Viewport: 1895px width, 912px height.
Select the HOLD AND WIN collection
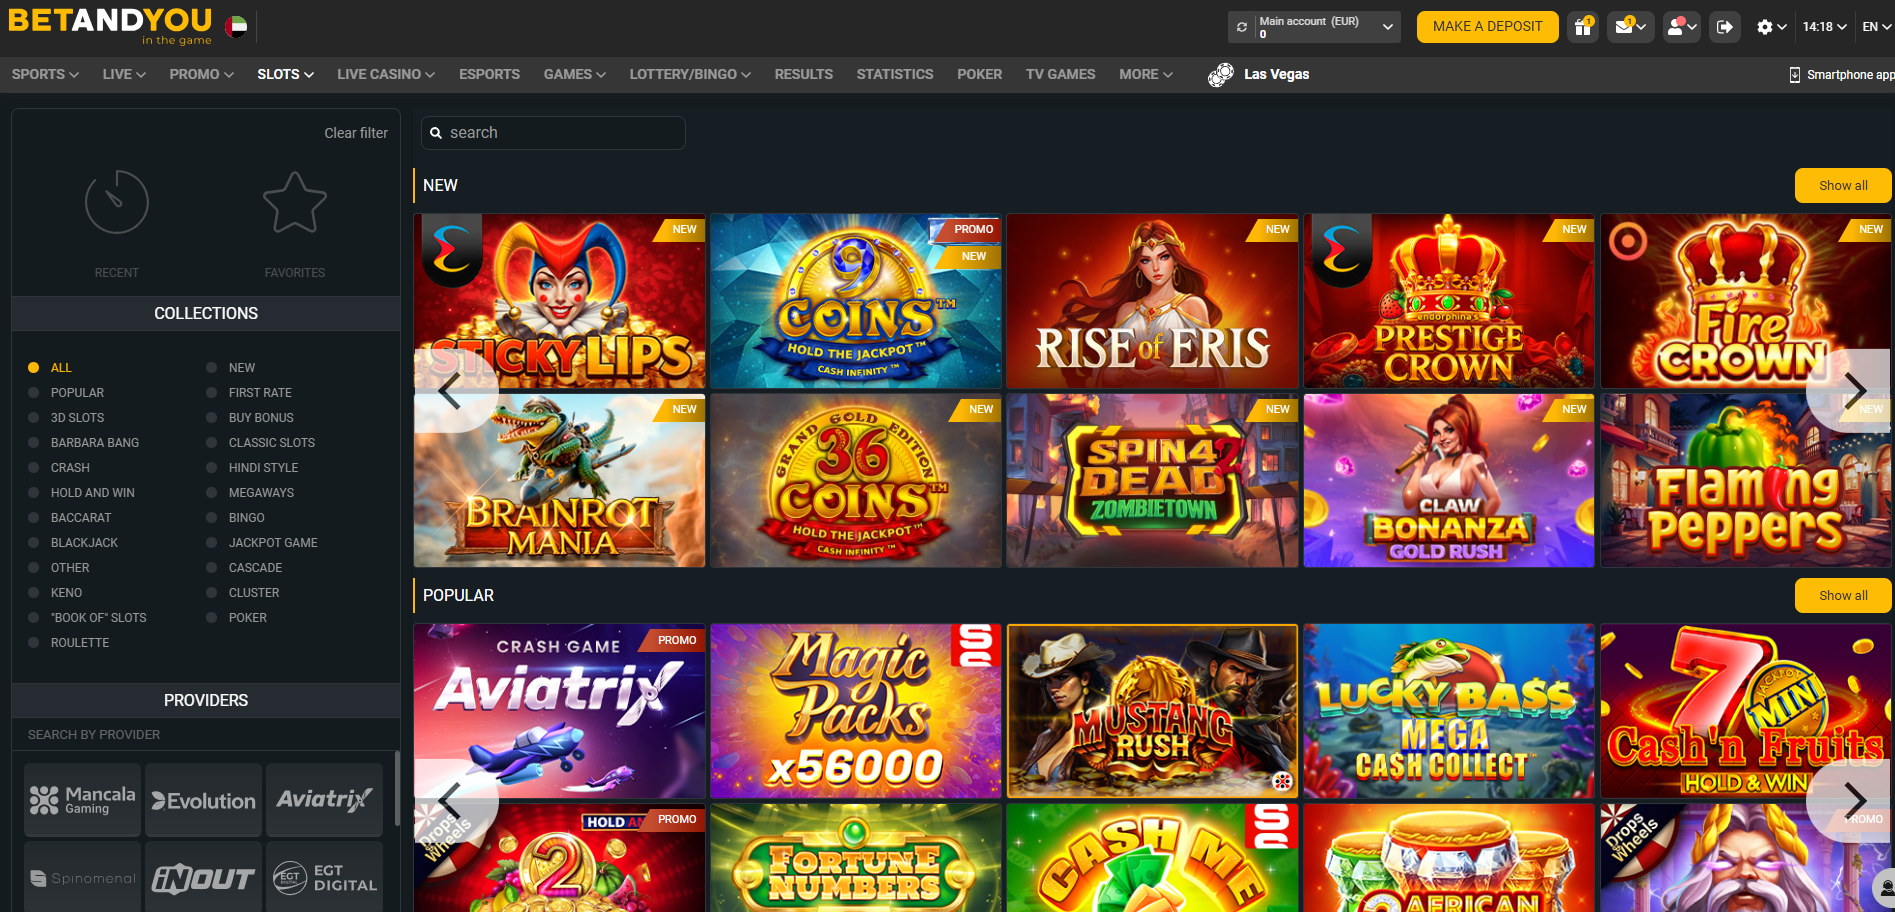(92, 493)
